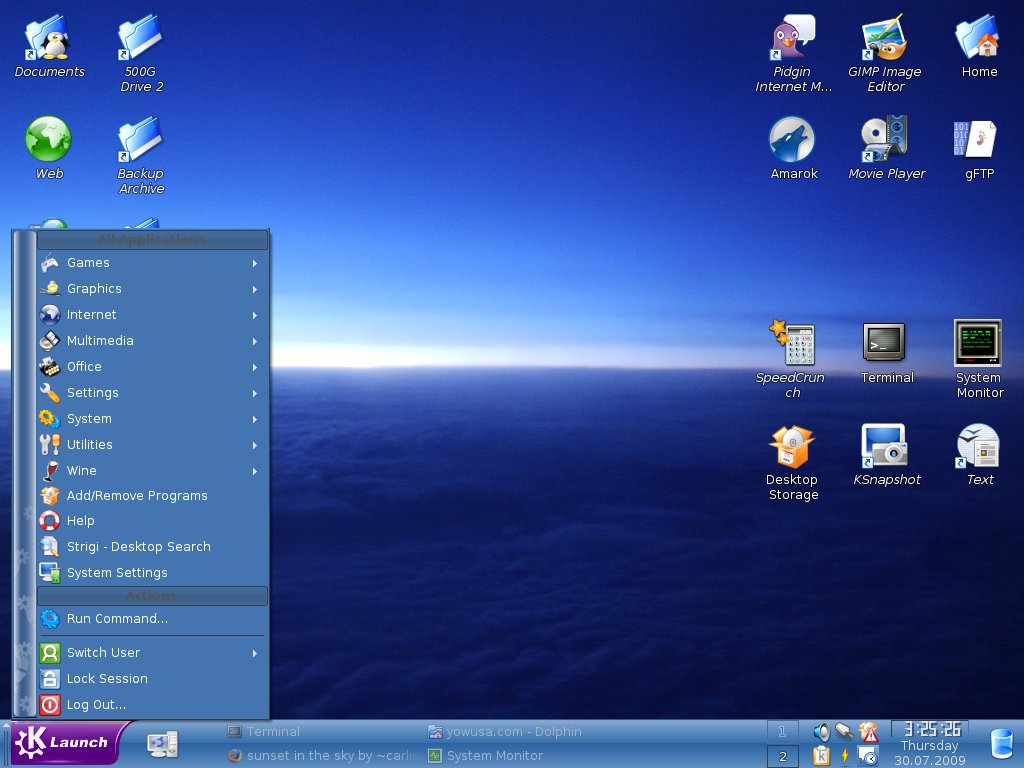Select the yowusa.com Dolphin taskbar entry
1024x768 pixels.
(x=505, y=731)
